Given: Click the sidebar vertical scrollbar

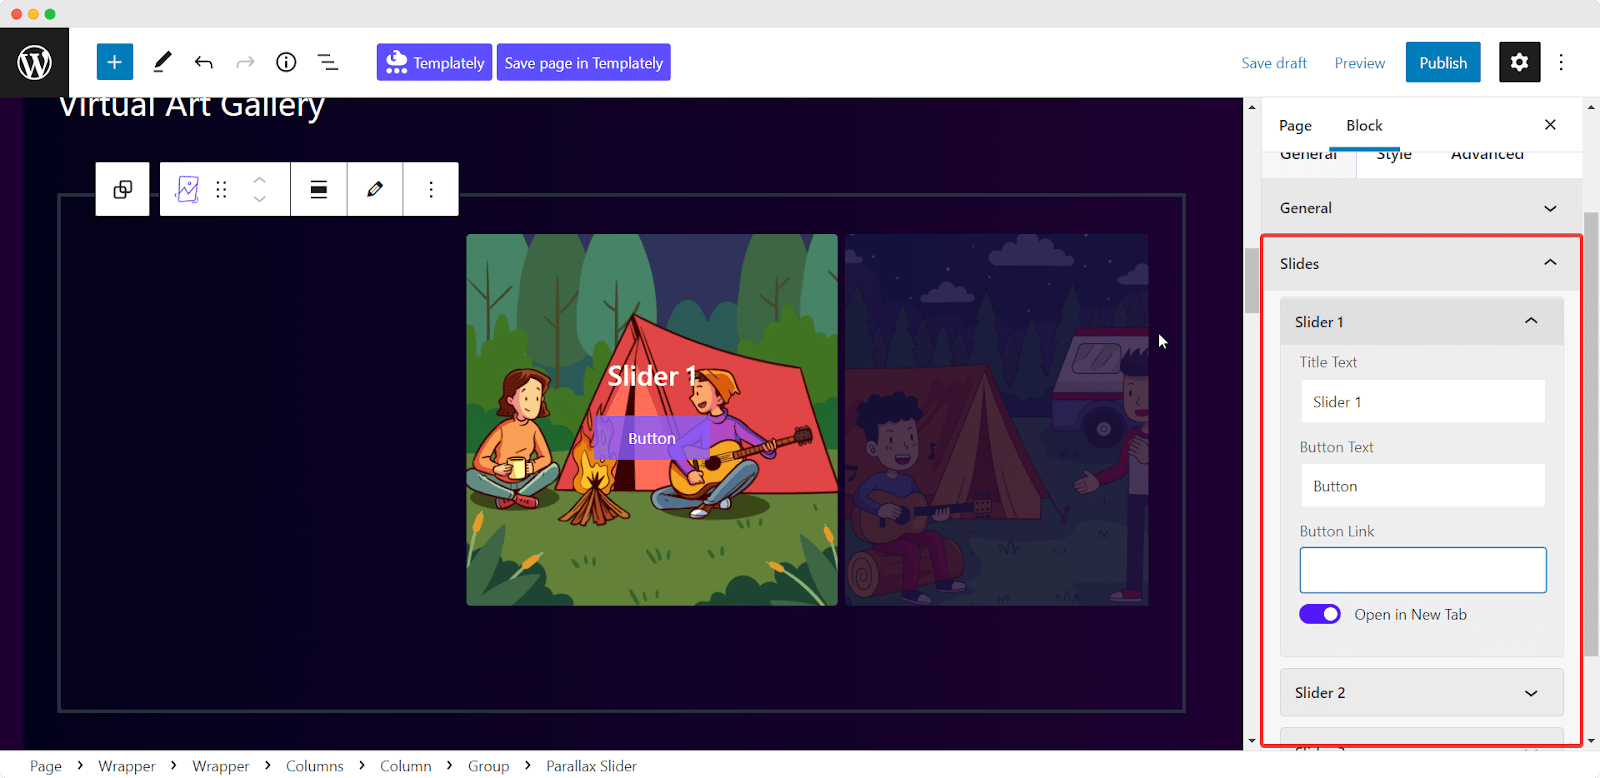Looking at the screenshot, I should click(x=1591, y=434).
